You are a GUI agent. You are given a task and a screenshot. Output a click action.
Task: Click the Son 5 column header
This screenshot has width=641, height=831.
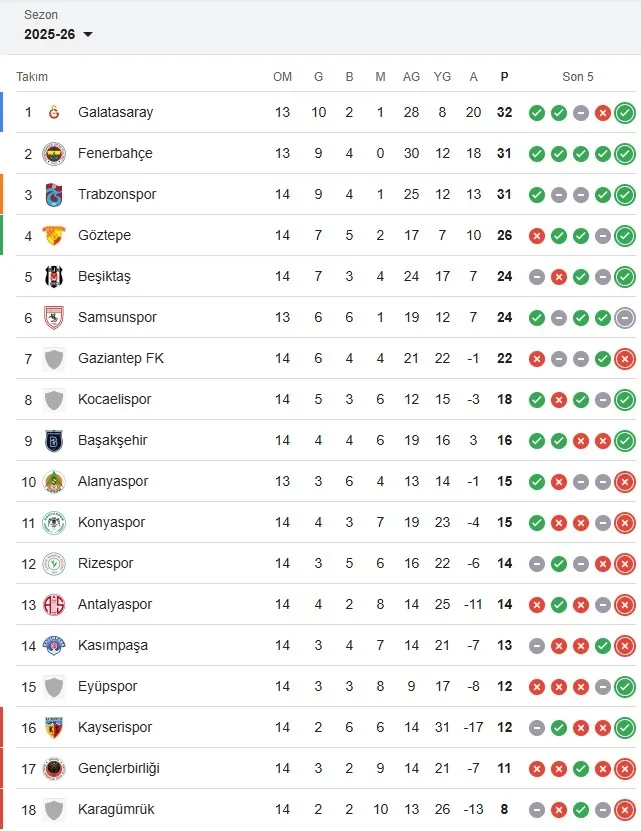(x=578, y=77)
